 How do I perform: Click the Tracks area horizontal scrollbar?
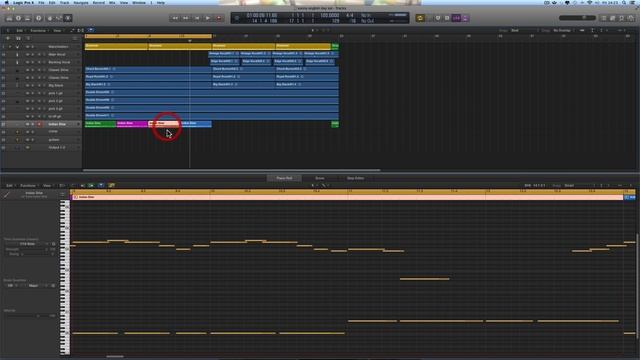[x=231, y=170]
